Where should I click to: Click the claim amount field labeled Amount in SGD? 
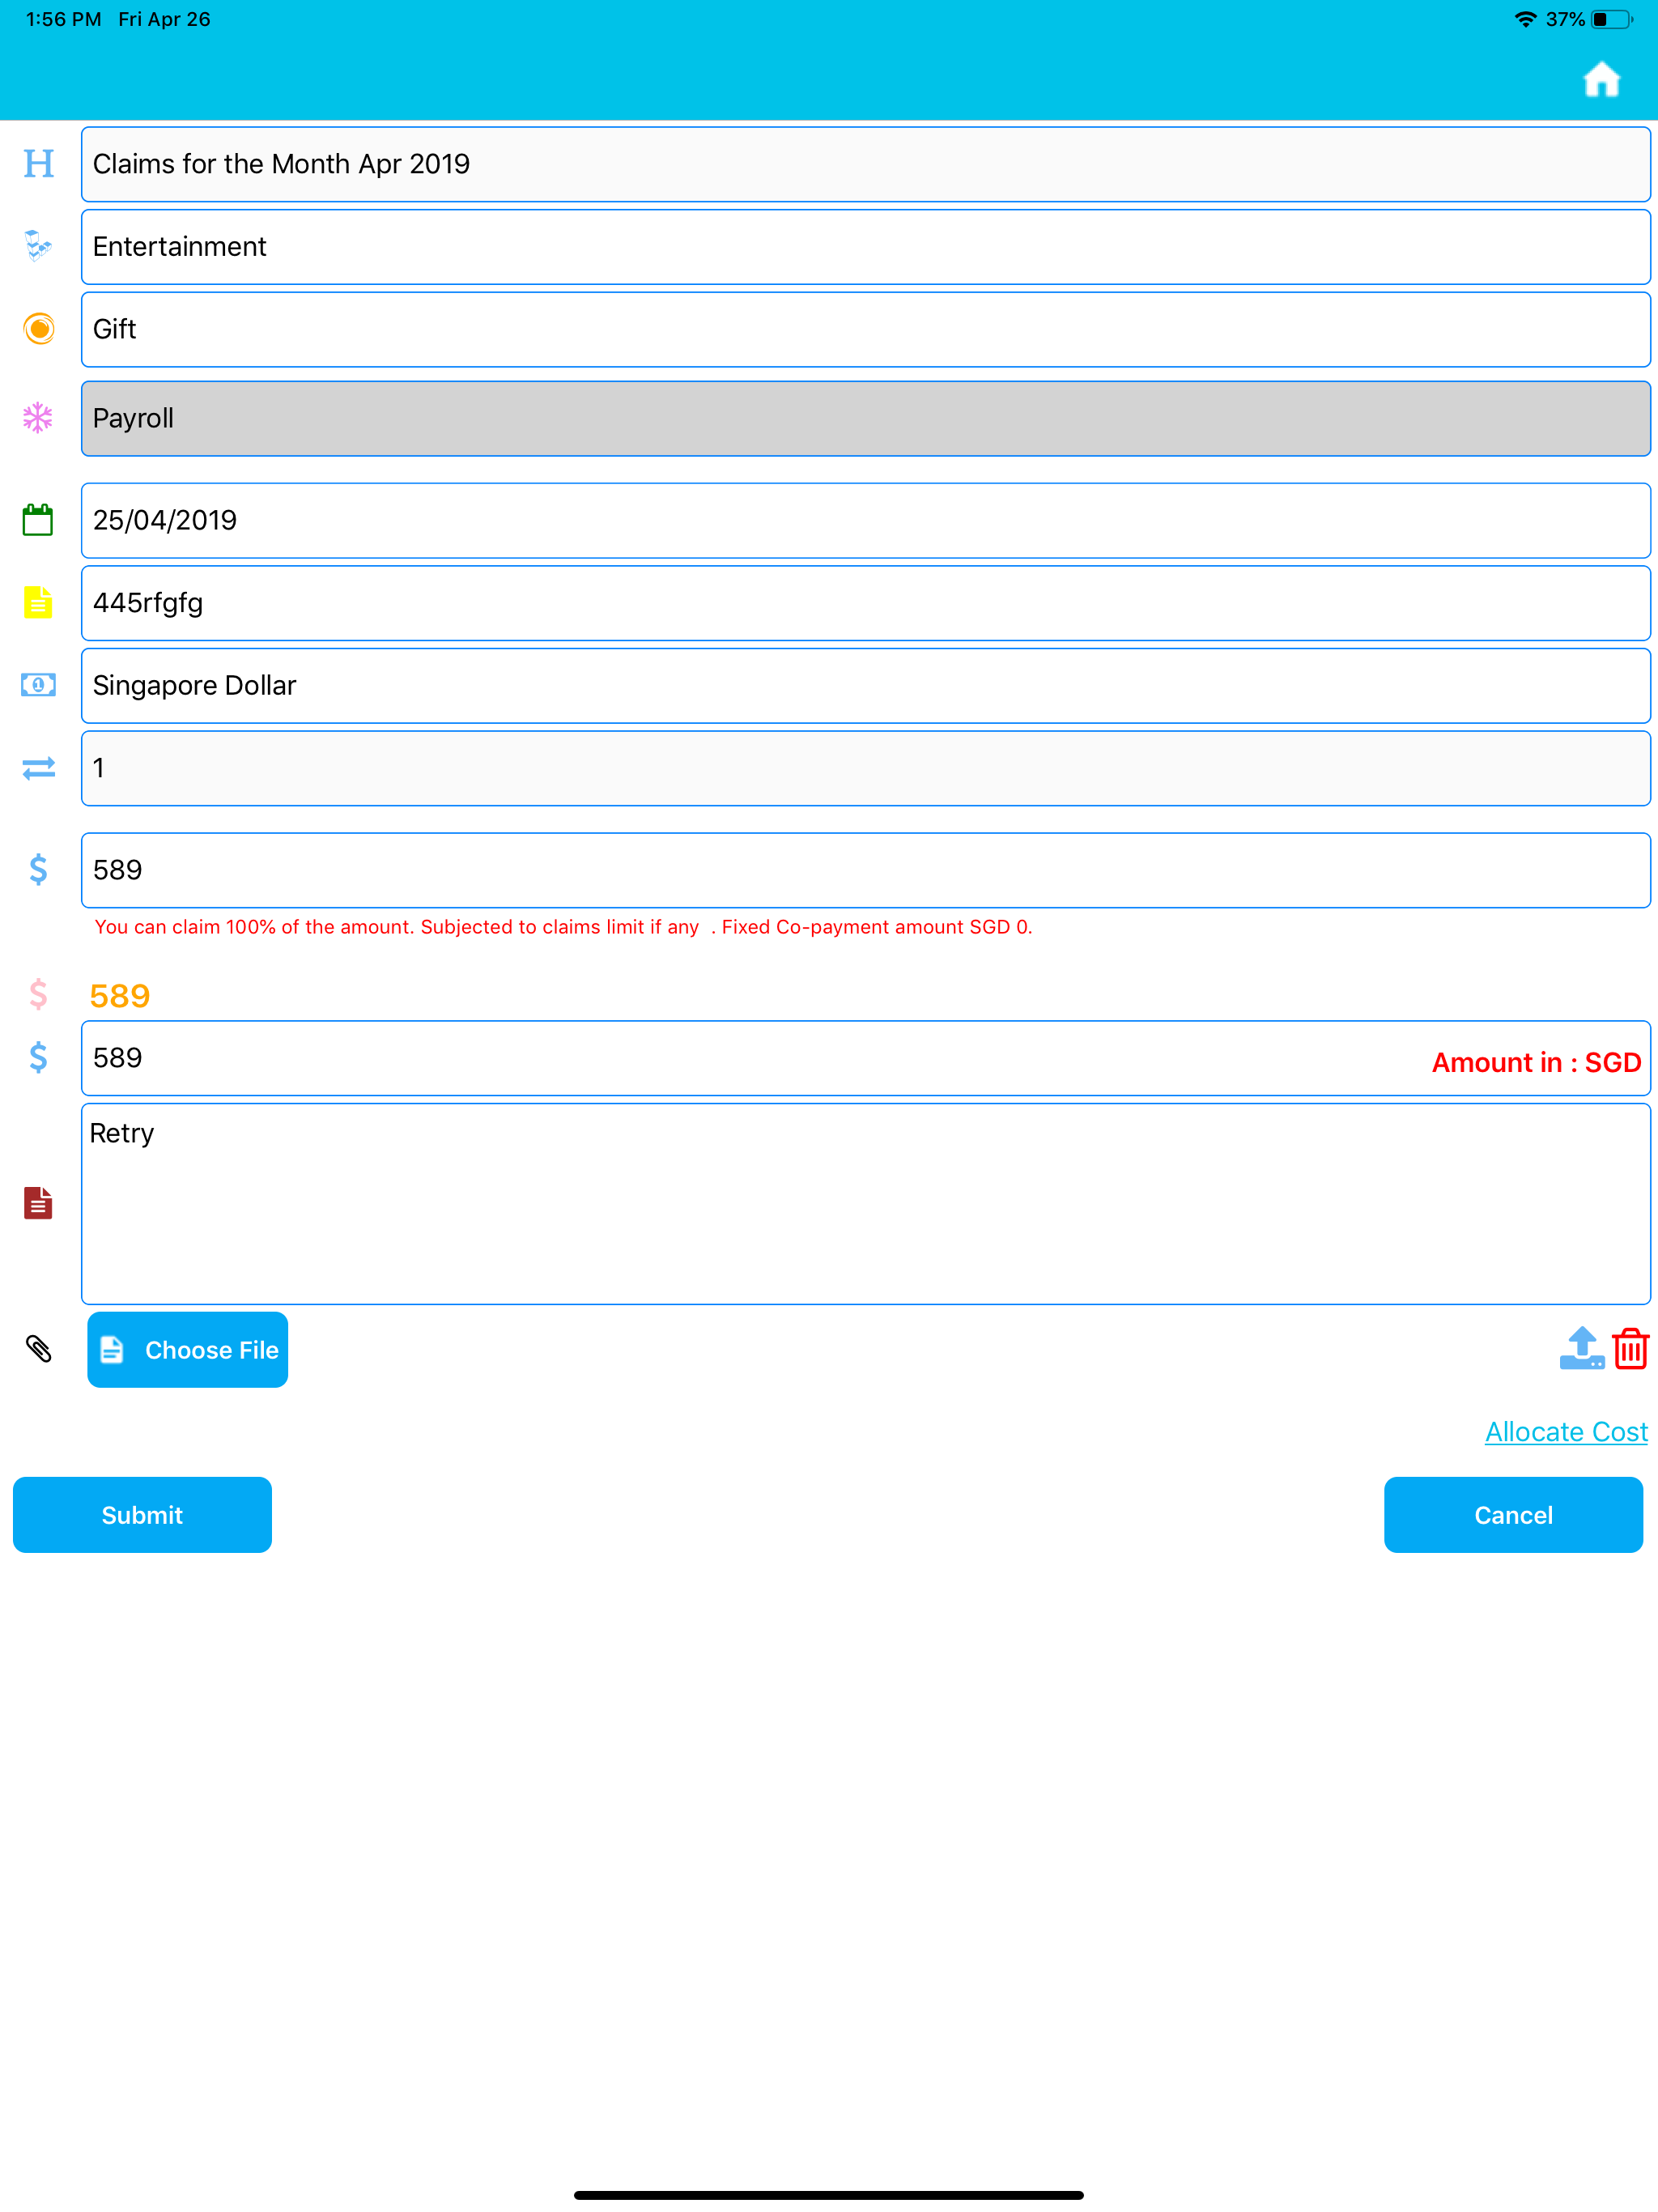click(866, 1058)
